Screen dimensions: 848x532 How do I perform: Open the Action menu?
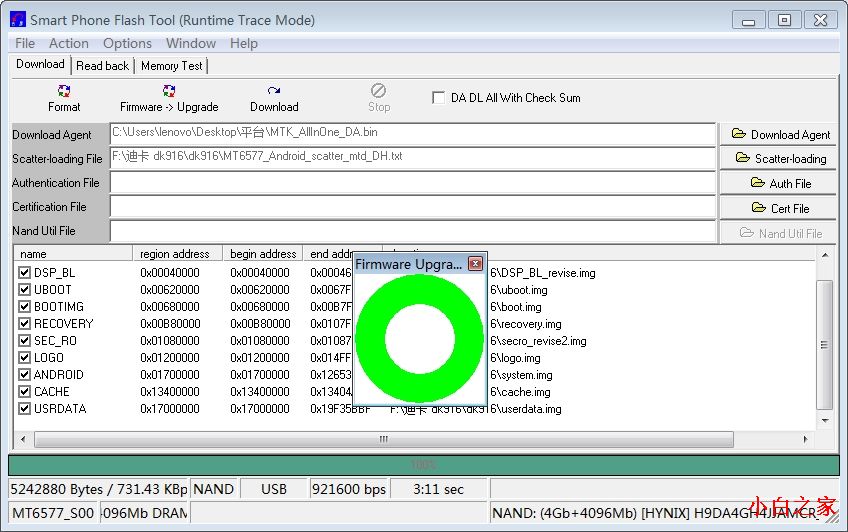(x=69, y=43)
